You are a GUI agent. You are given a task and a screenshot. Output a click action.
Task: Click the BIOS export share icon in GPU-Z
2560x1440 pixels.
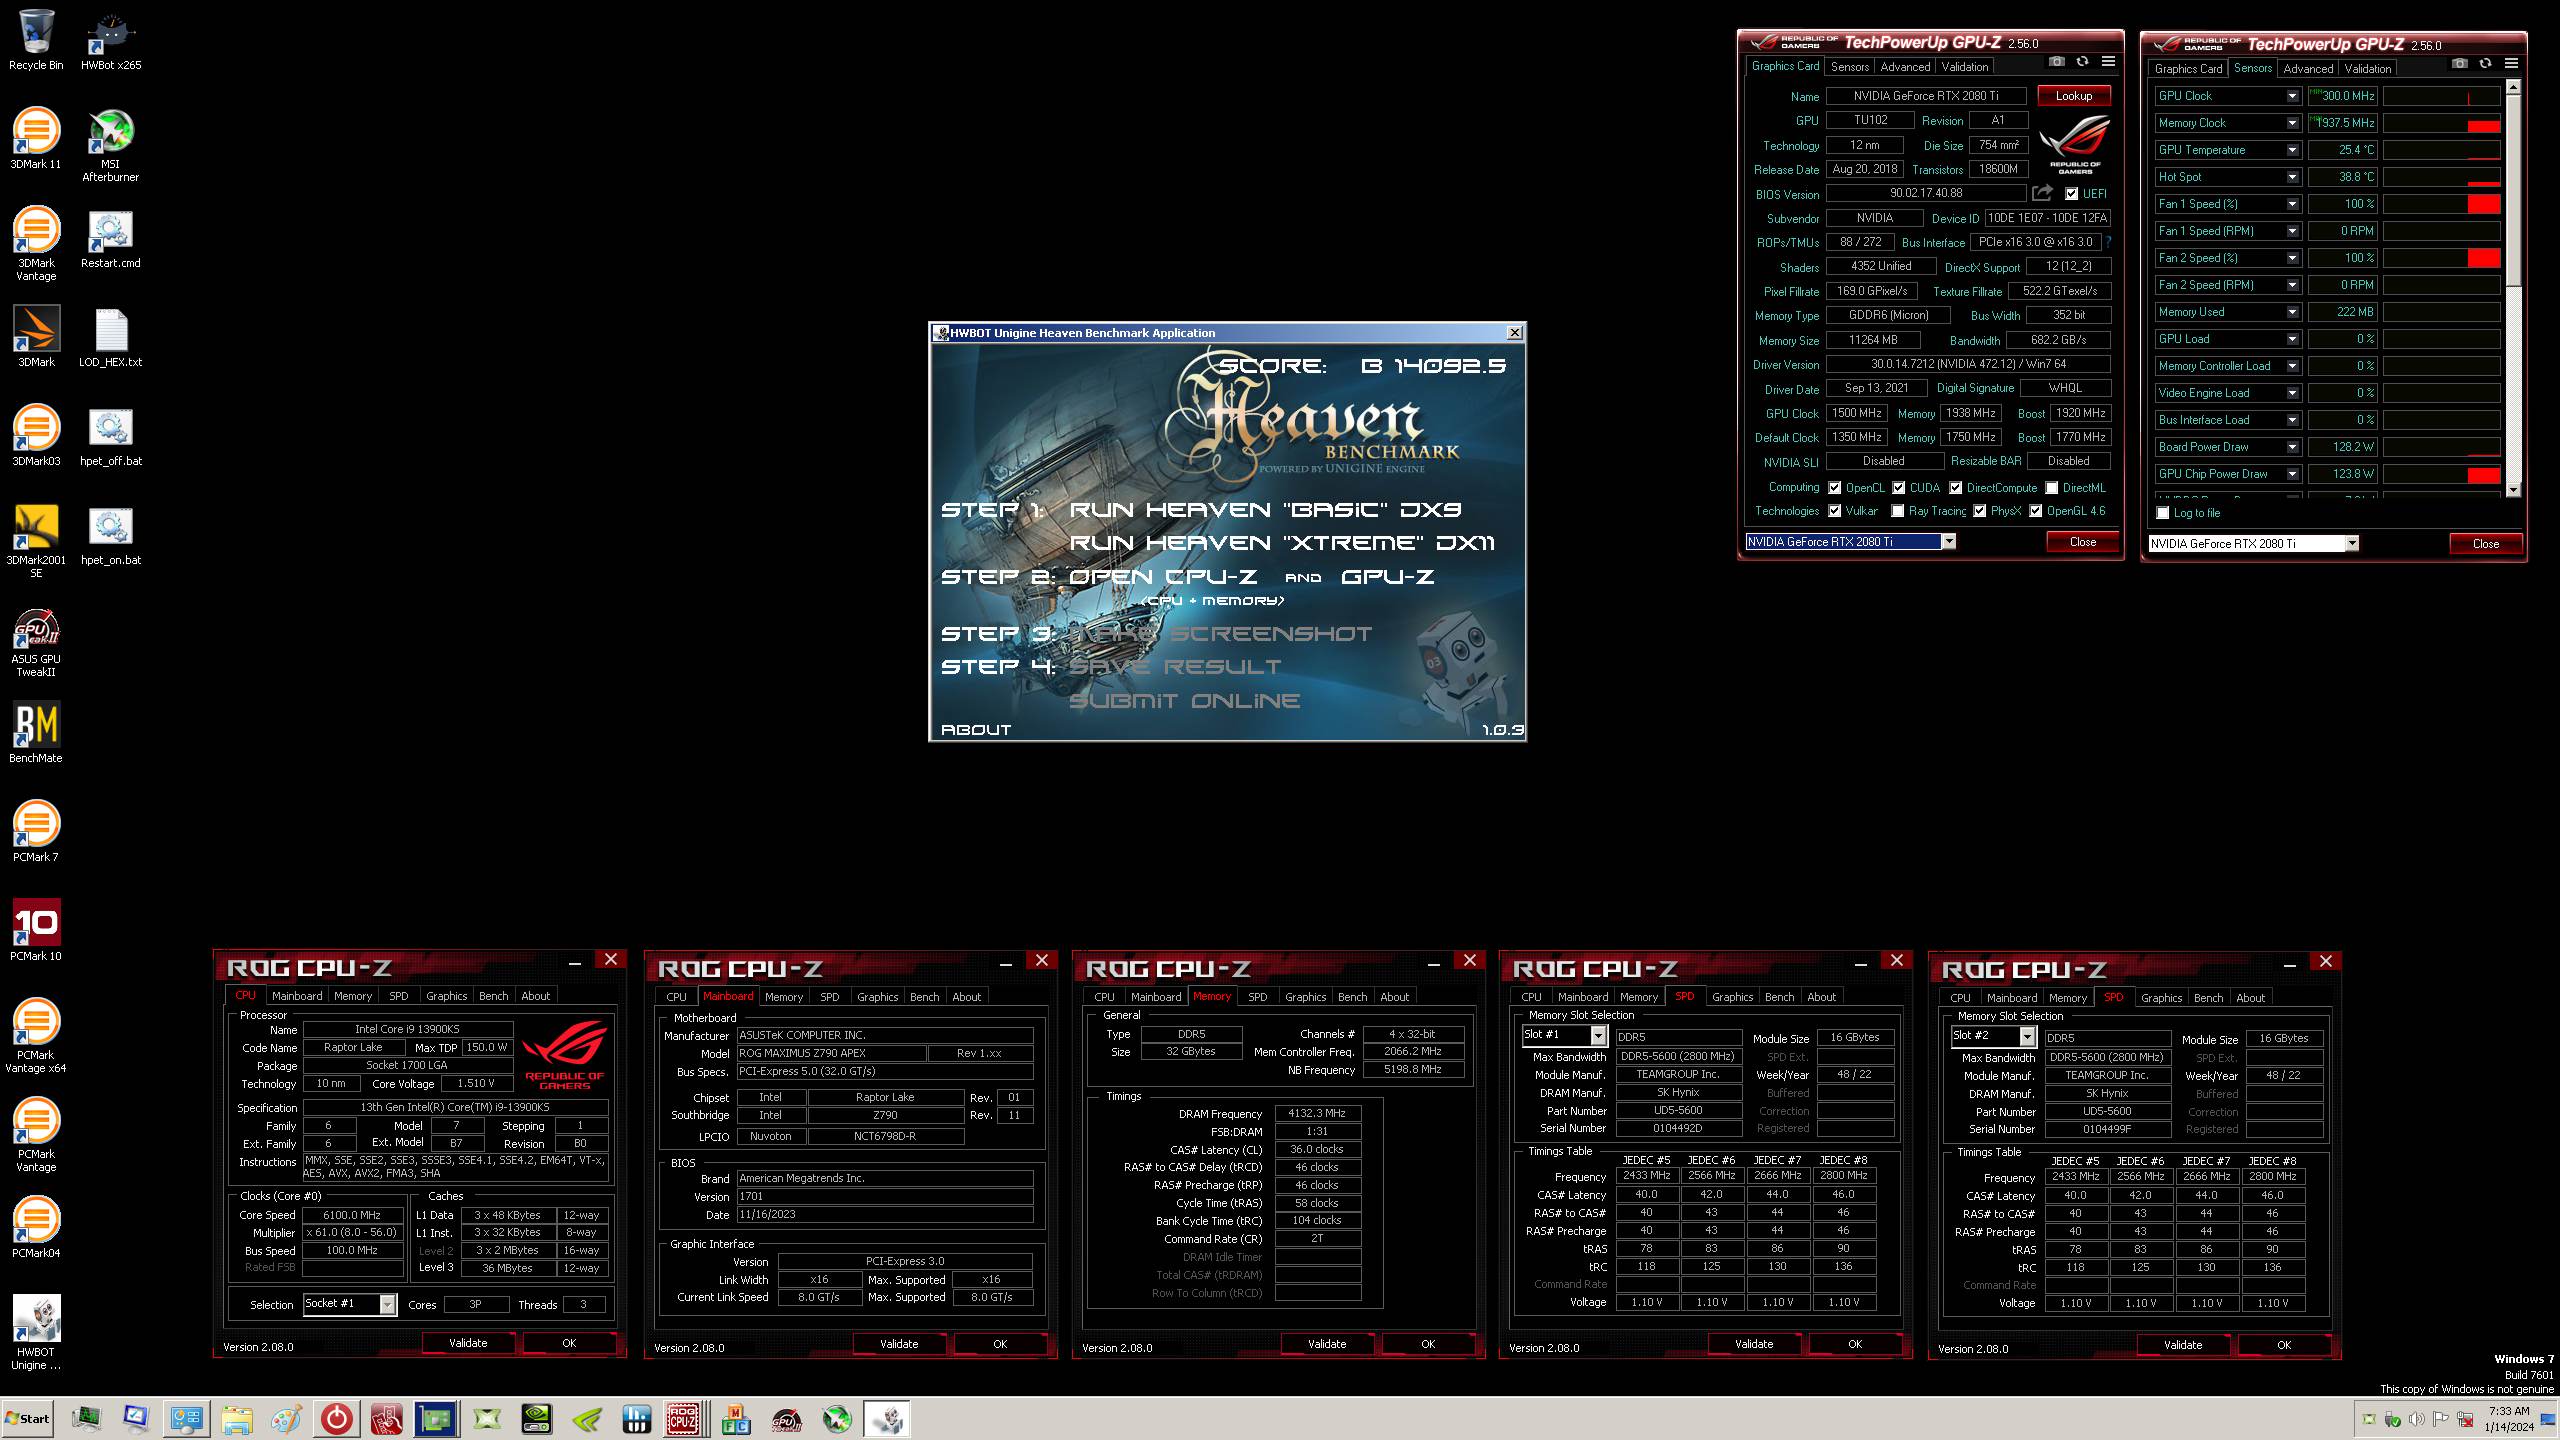tap(2042, 193)
